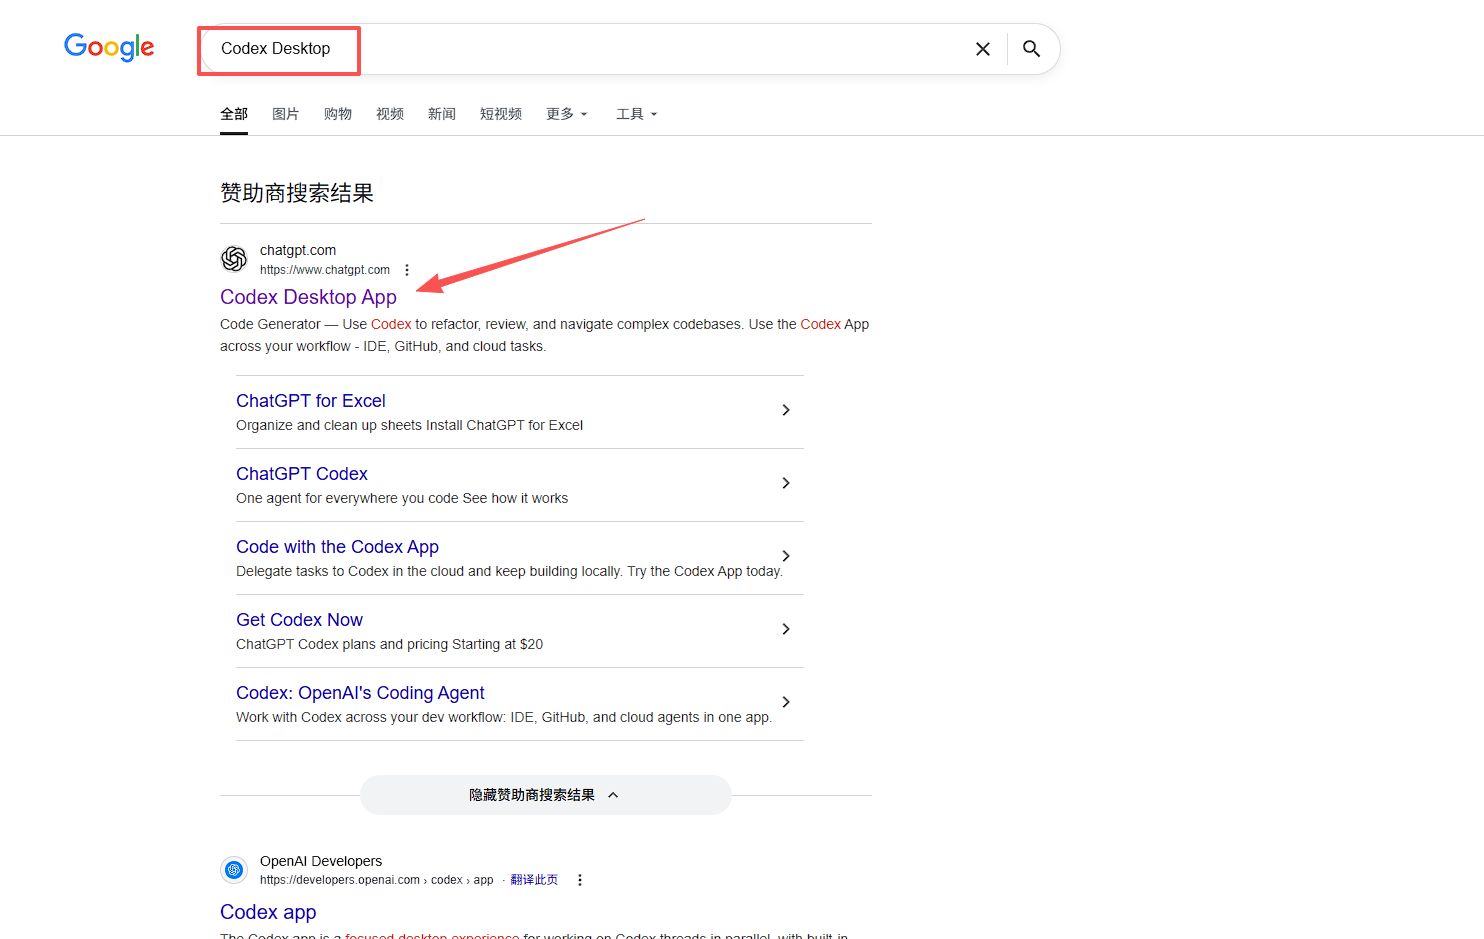
Task: Click the 'One agent for everywhere you code' description
Action: point(402,498)
